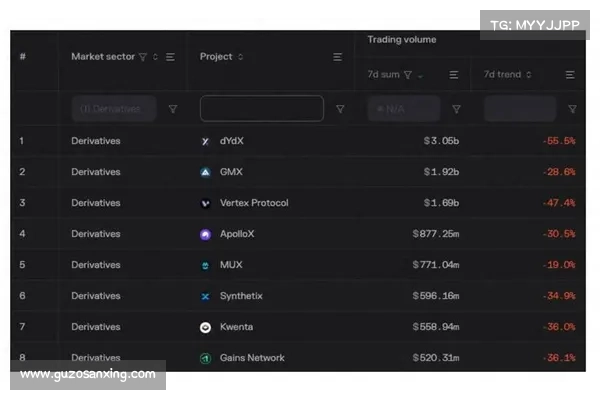Image resolution: width=600 pixels, height=400 pixels.
Task: Select the $771.04m trading volume cell
Action: tap(436, 265)
